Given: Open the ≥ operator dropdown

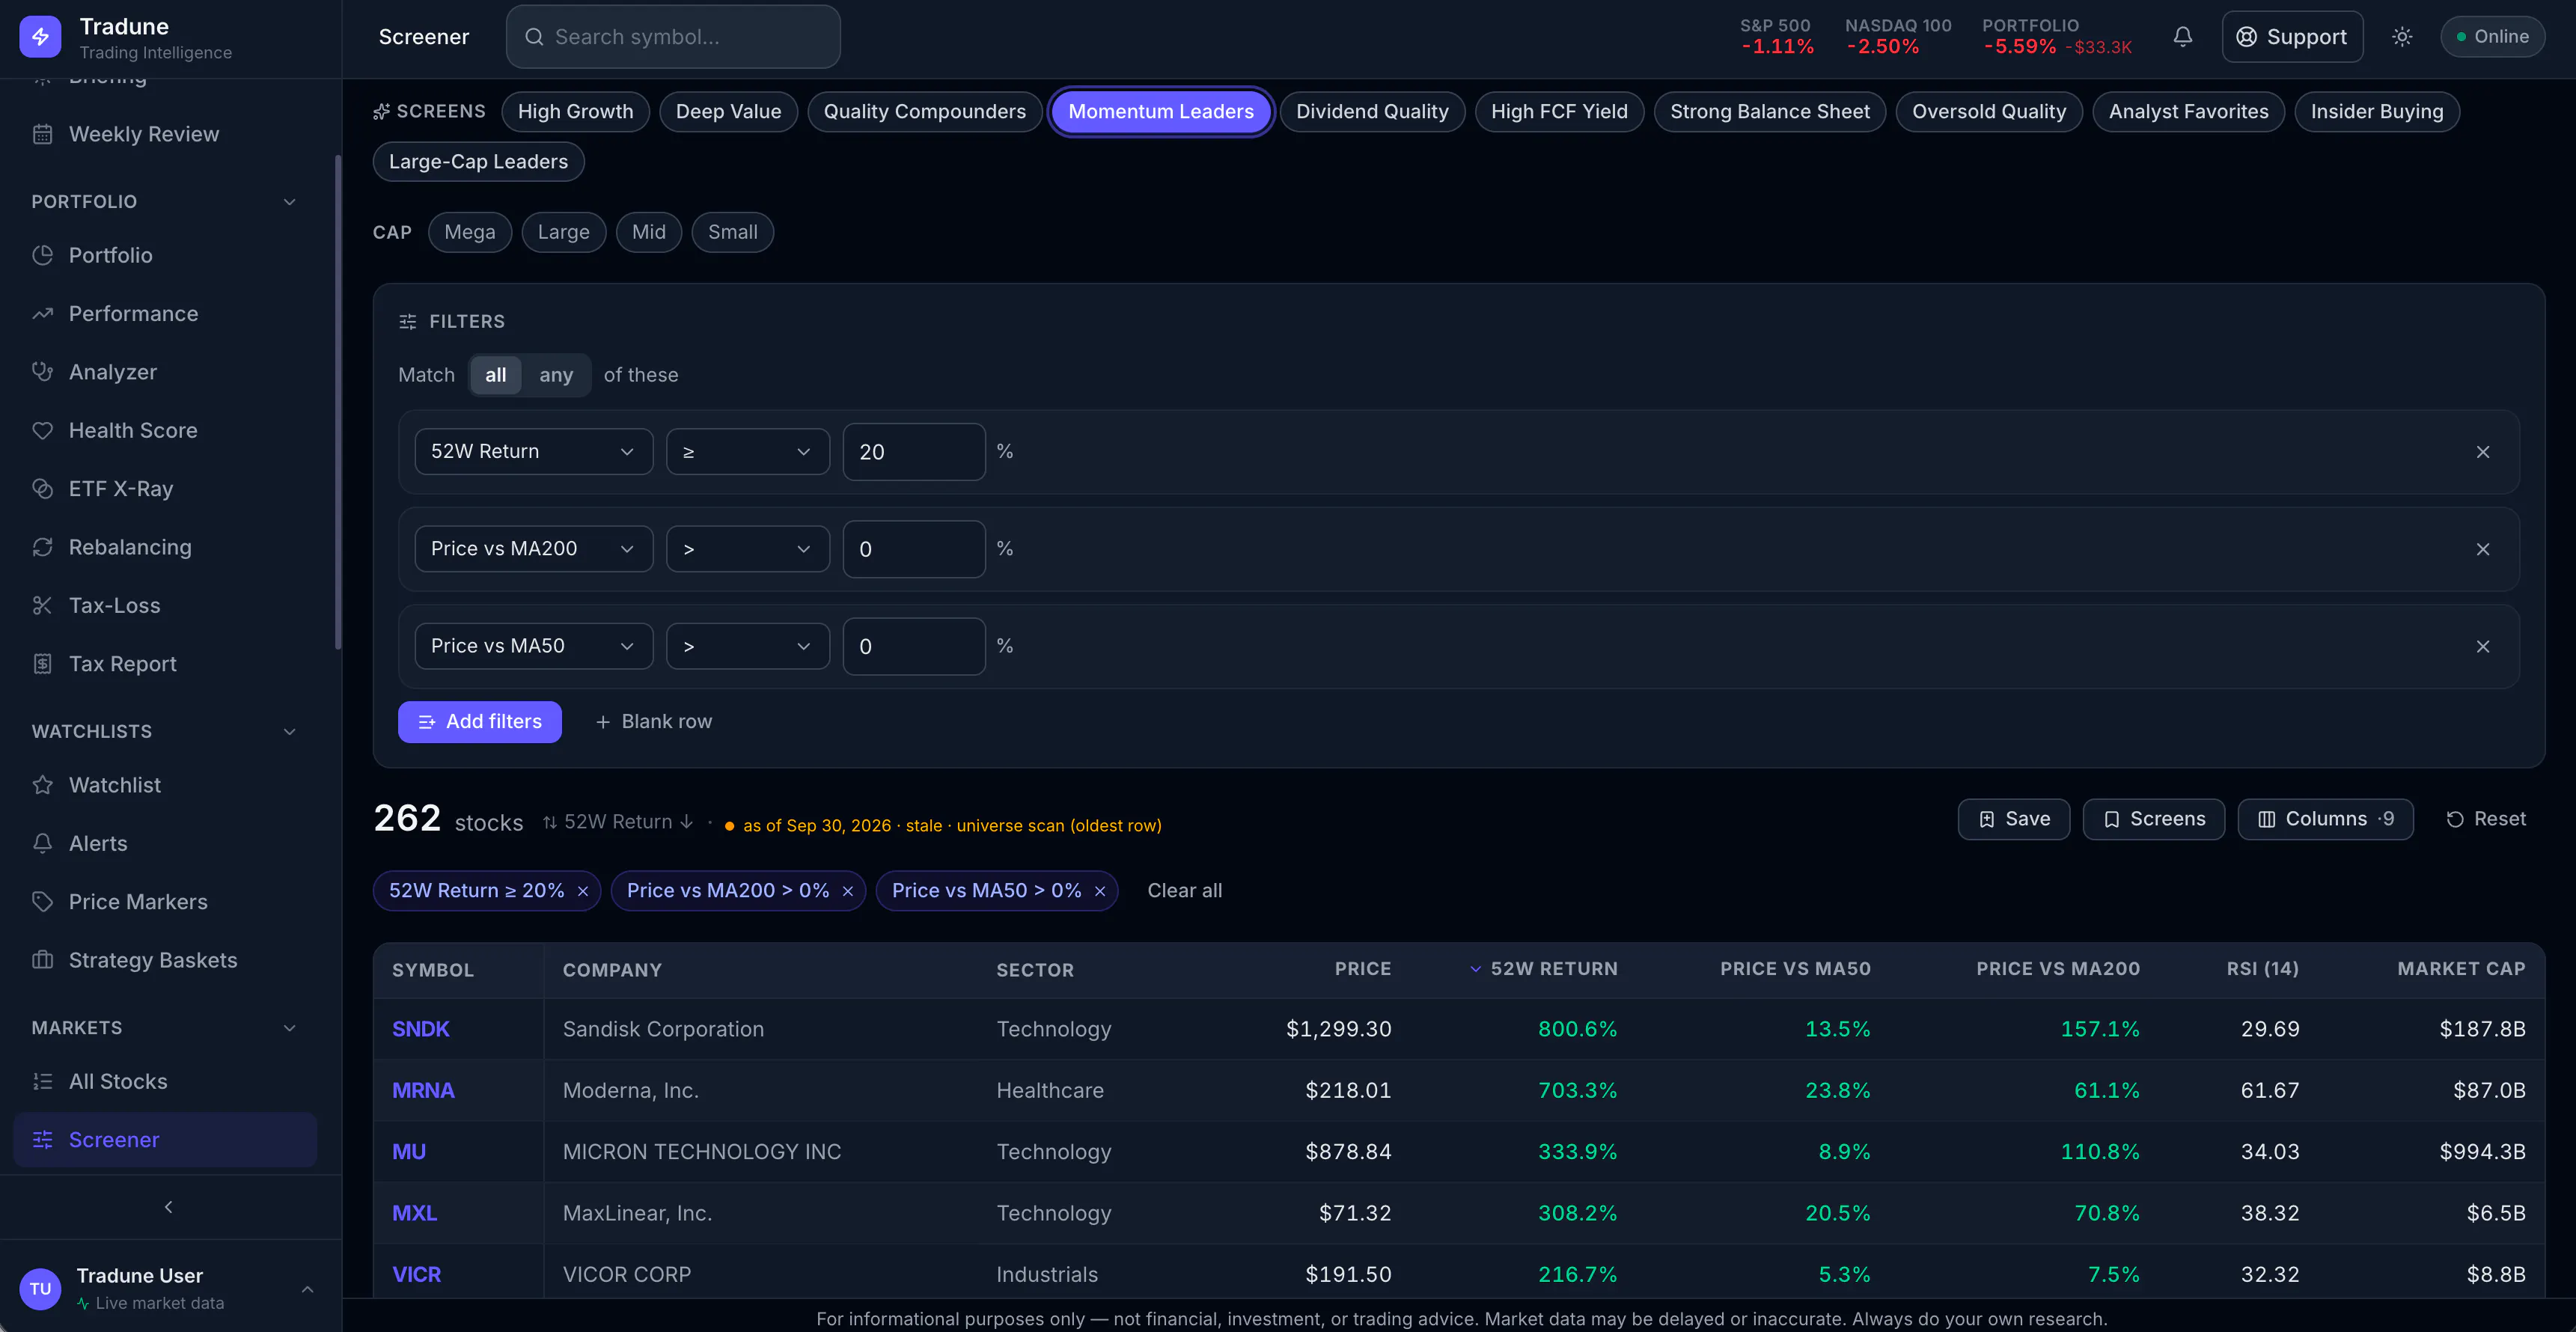Looking at the screenshot, I should click(x=747, y=452).
